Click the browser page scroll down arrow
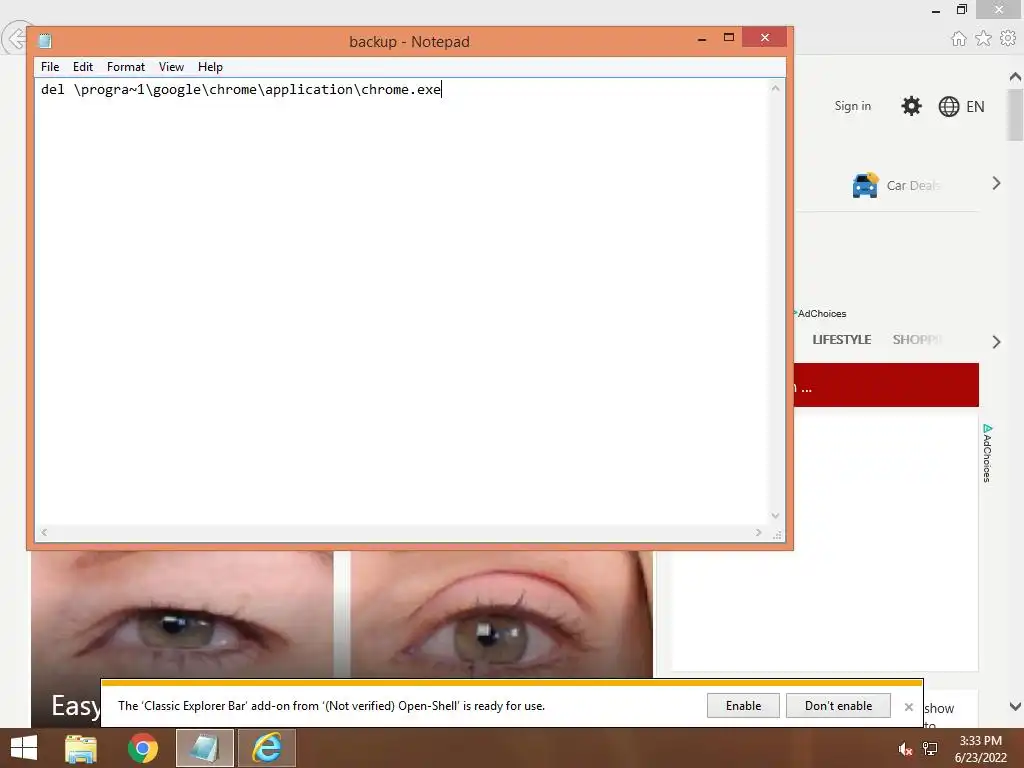Viewport: 1024px width, 768px height. tap(1015, 706)
